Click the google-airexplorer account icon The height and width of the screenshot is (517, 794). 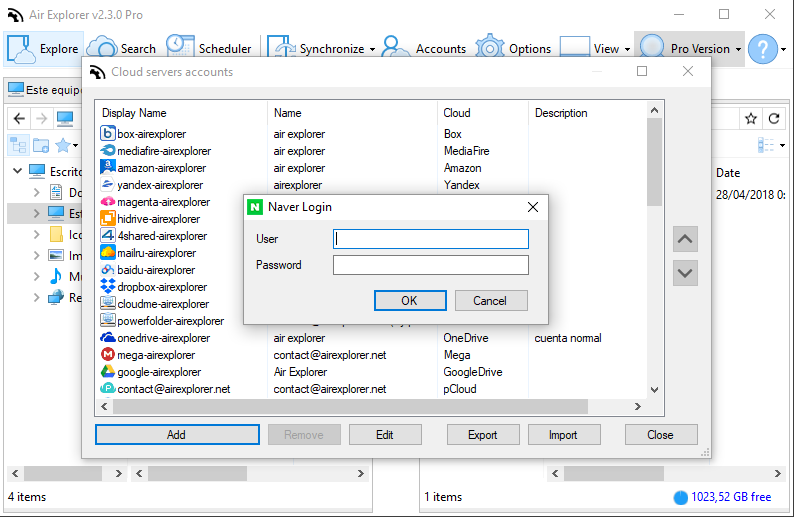pyautogui.click(x=107, y=372)
